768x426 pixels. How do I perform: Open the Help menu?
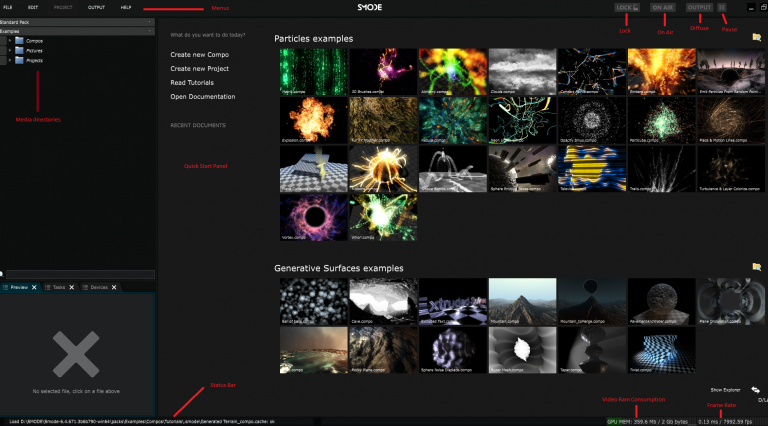tap(126, 7)
